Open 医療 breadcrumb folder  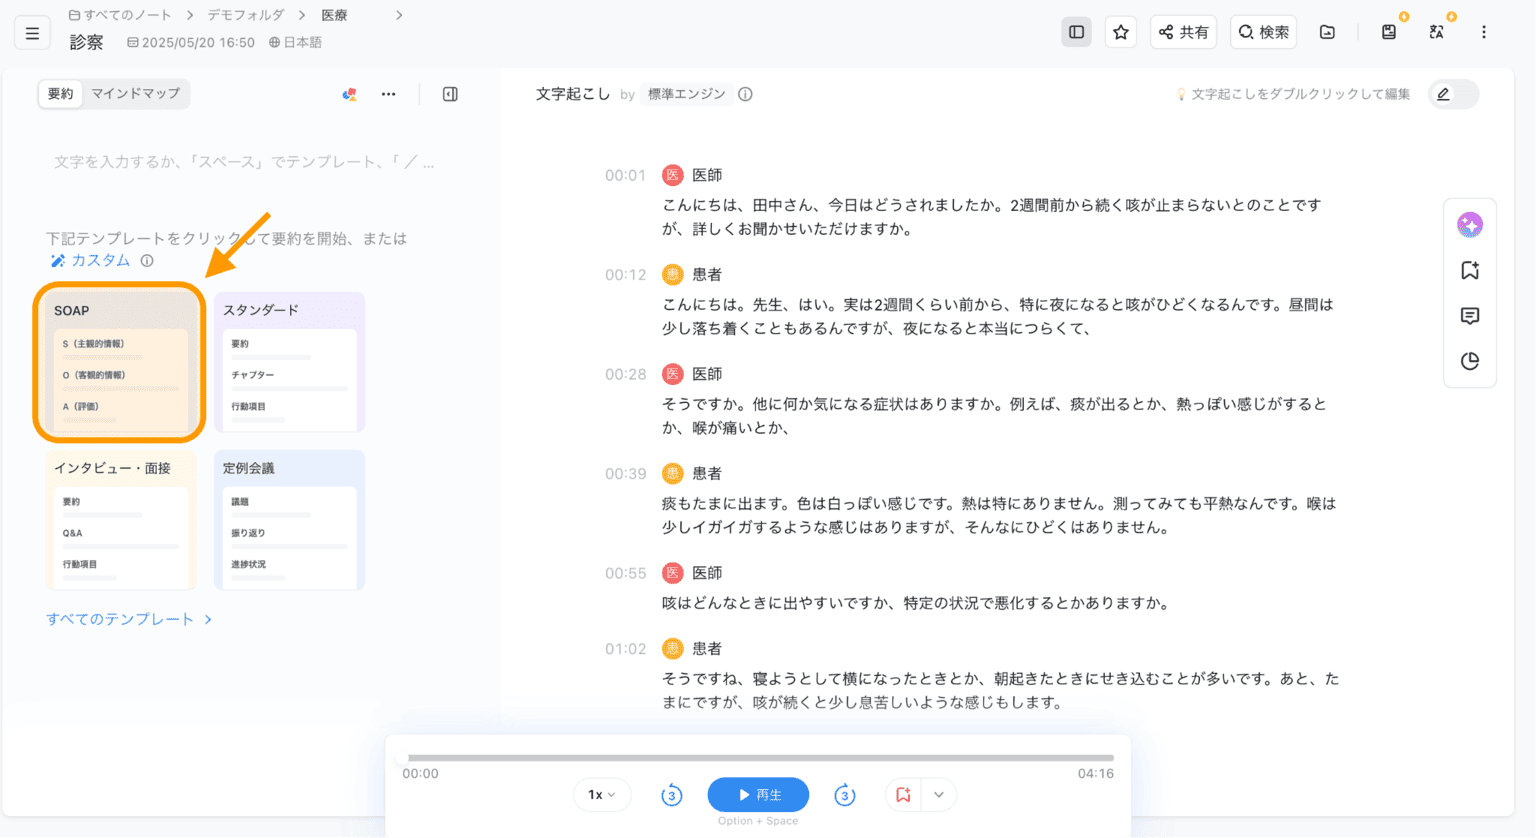click(x=334, y=15)
